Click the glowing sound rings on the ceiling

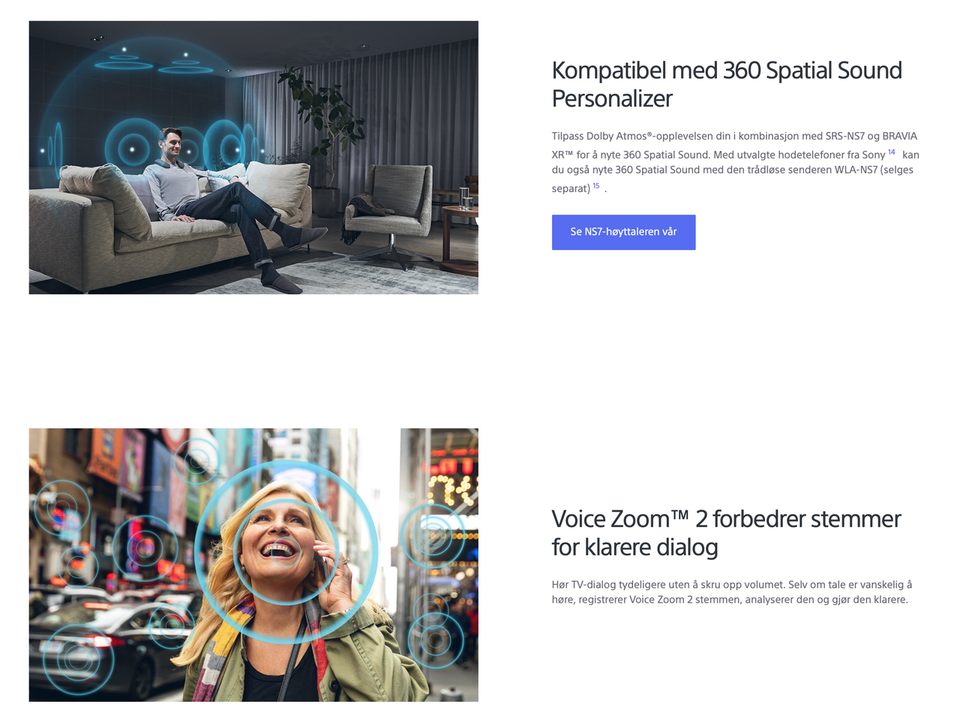pos(153,62)
